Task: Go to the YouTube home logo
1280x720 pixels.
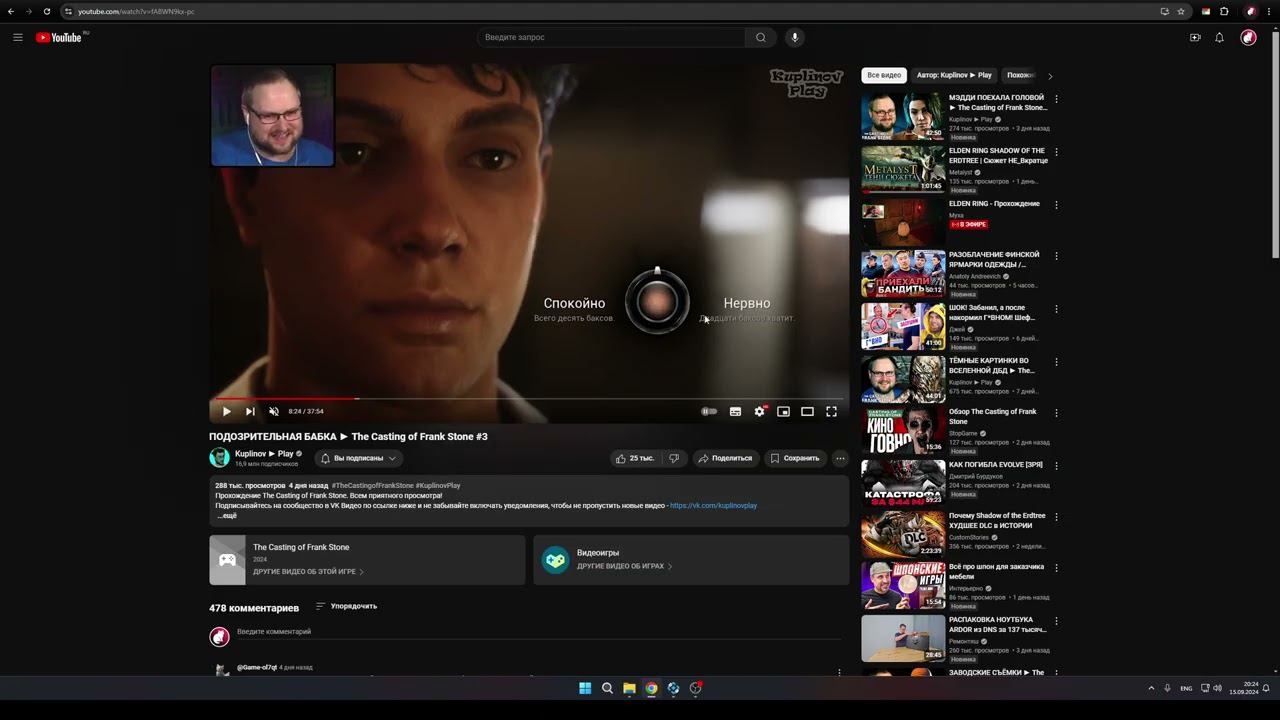Action: [x=60, y=37]
